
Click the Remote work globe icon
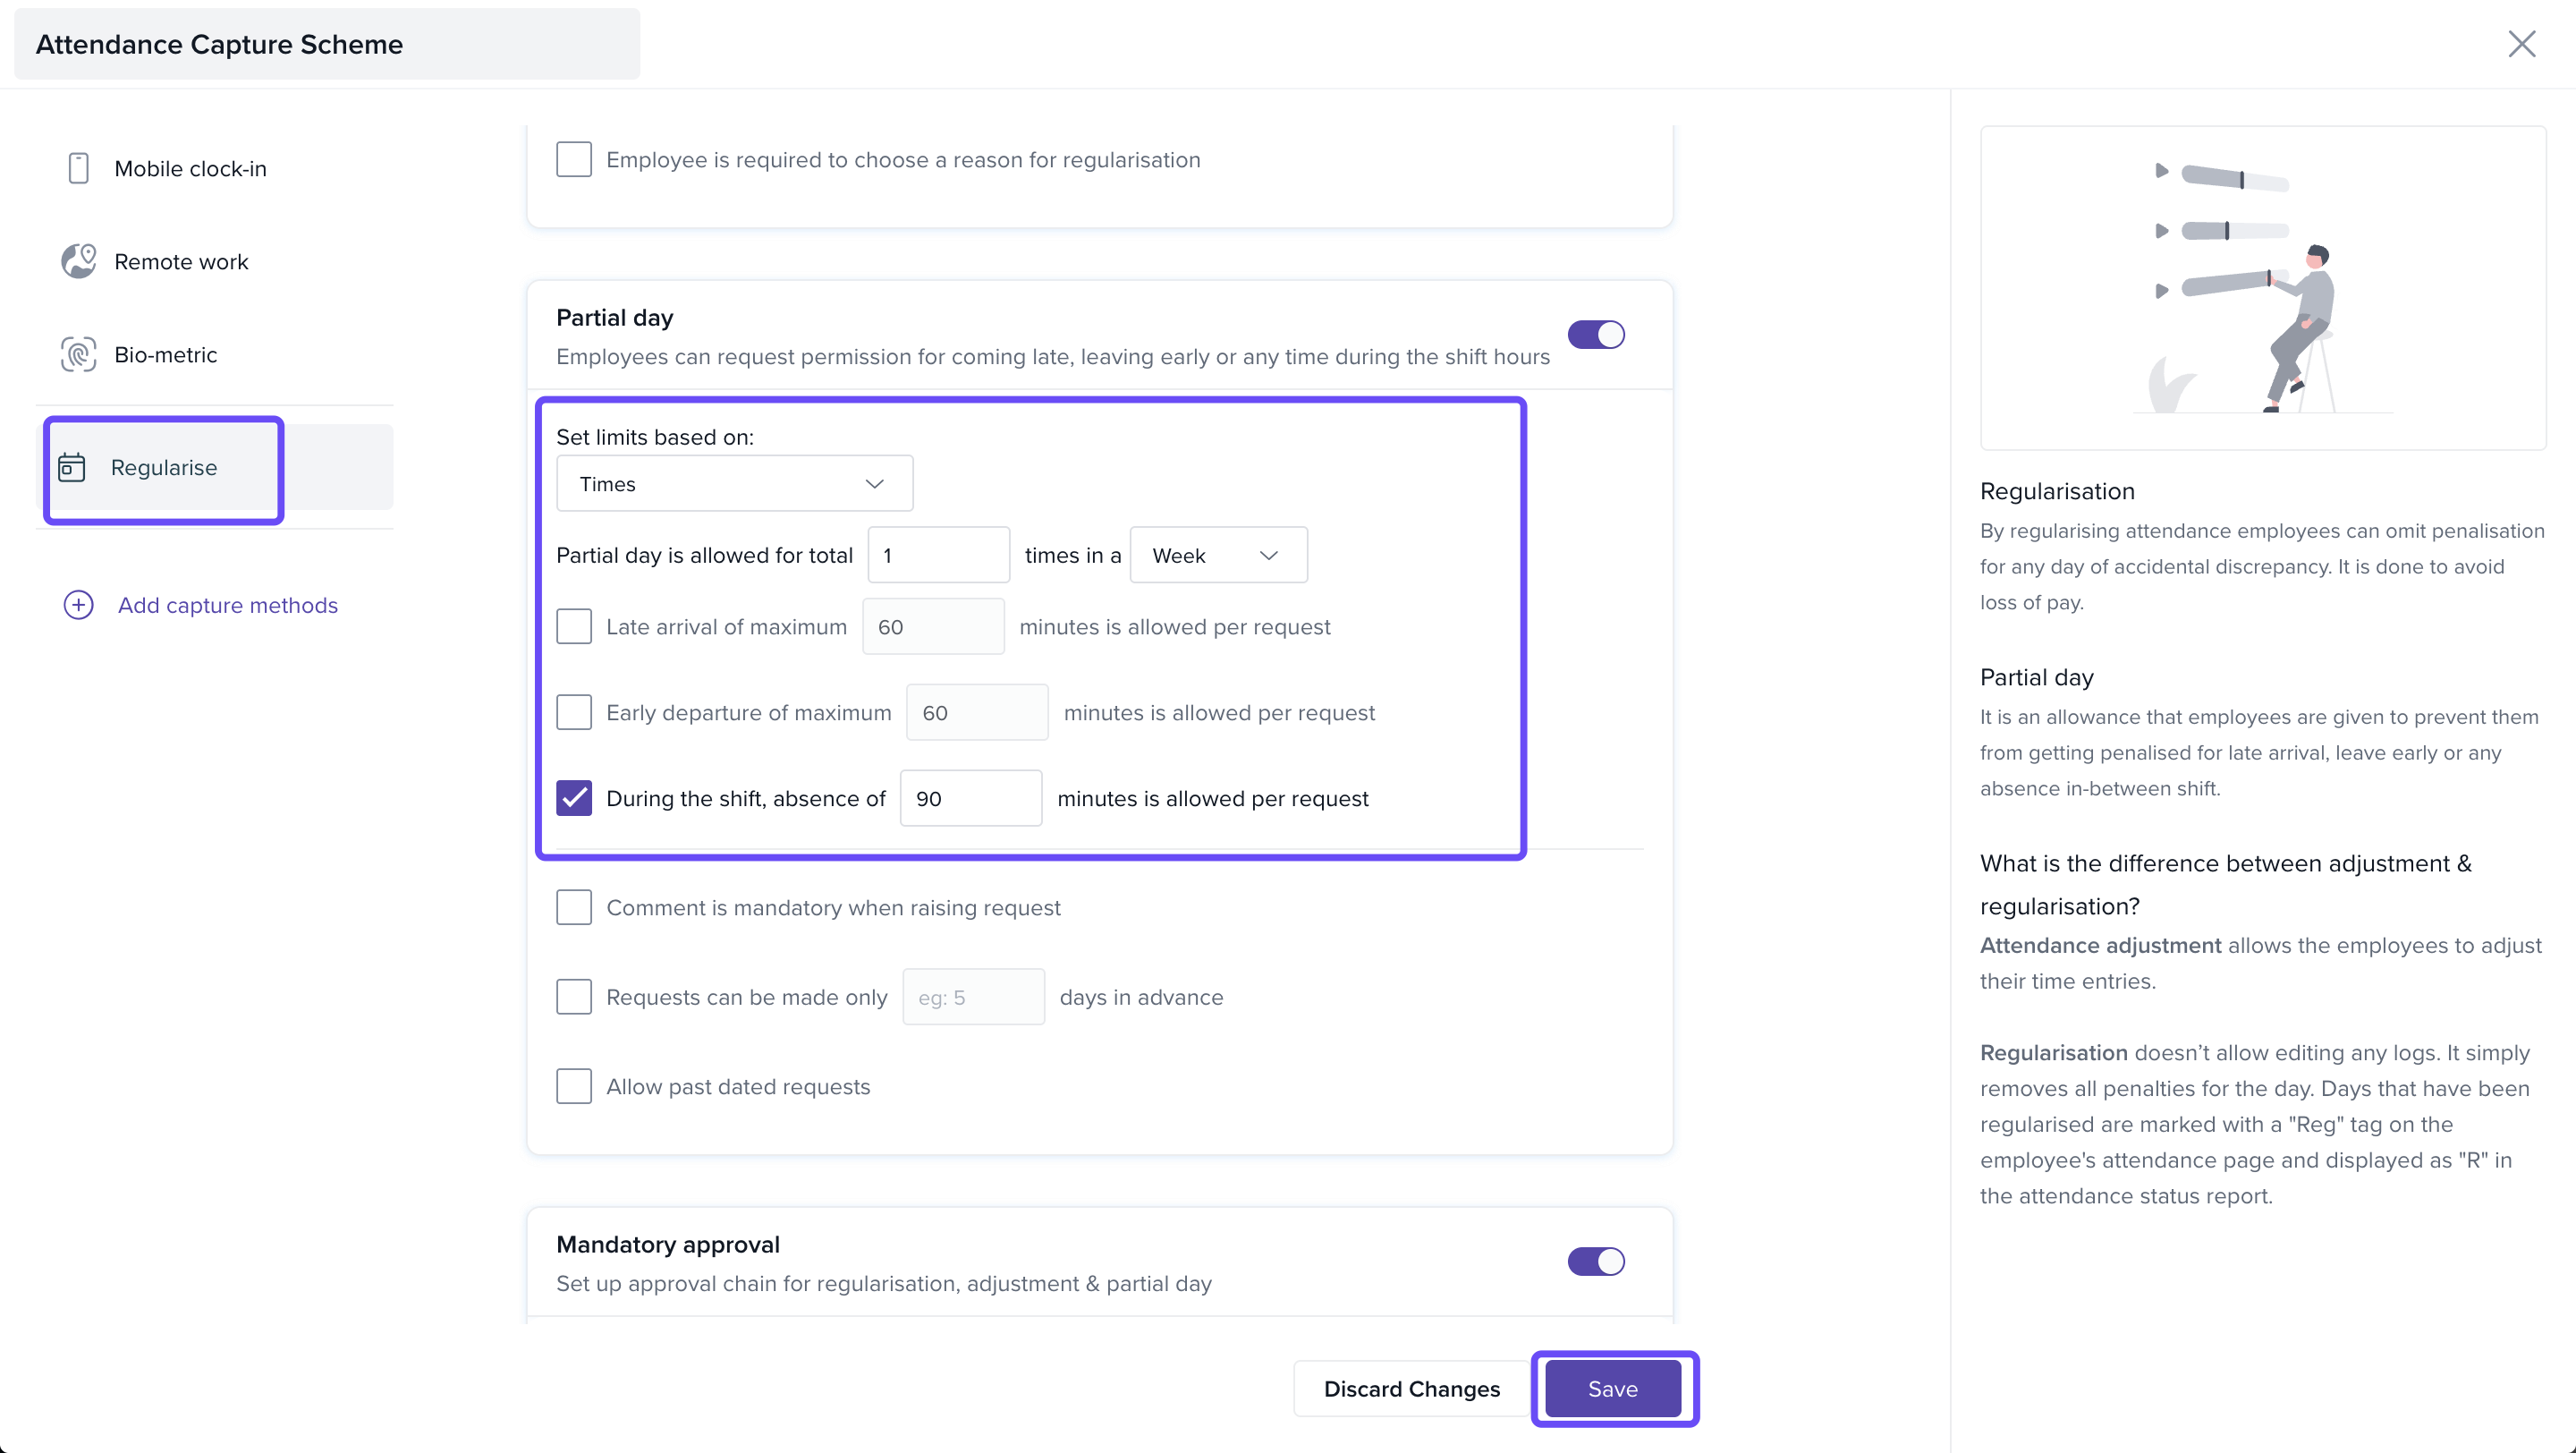pos(78,261)
